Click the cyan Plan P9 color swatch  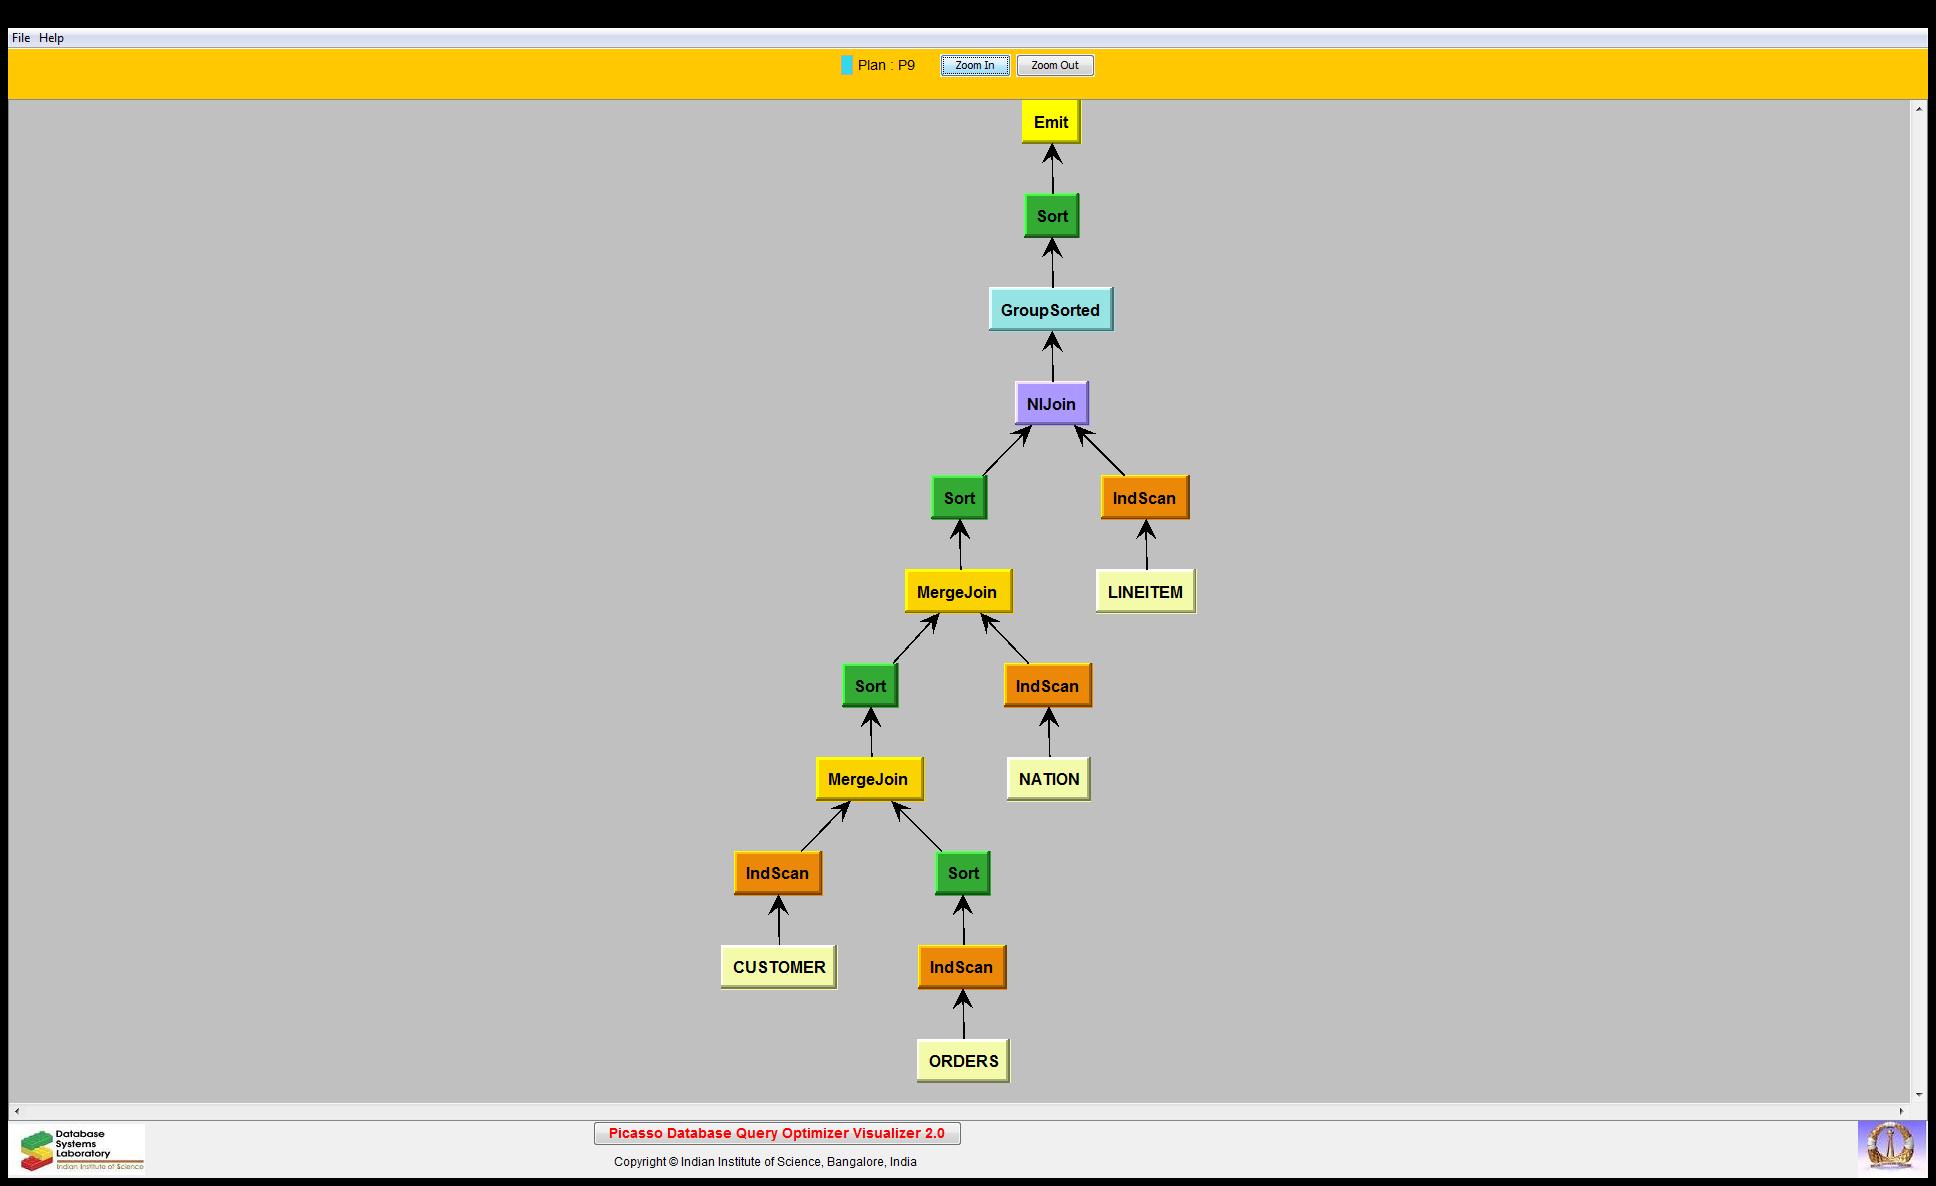coord(846,66)
